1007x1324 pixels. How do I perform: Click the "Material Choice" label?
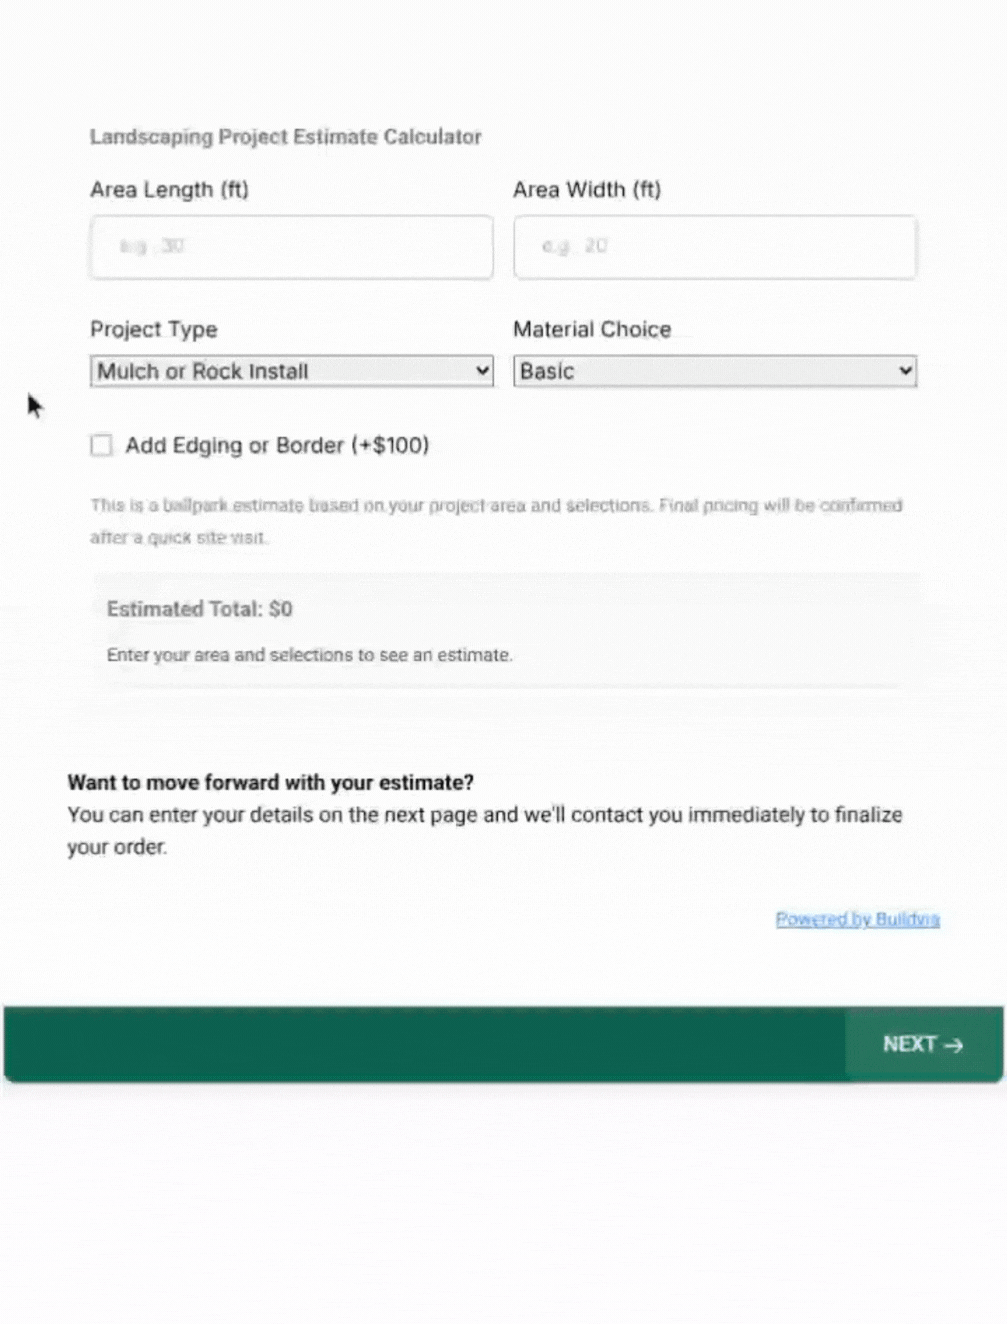point(592,330)
